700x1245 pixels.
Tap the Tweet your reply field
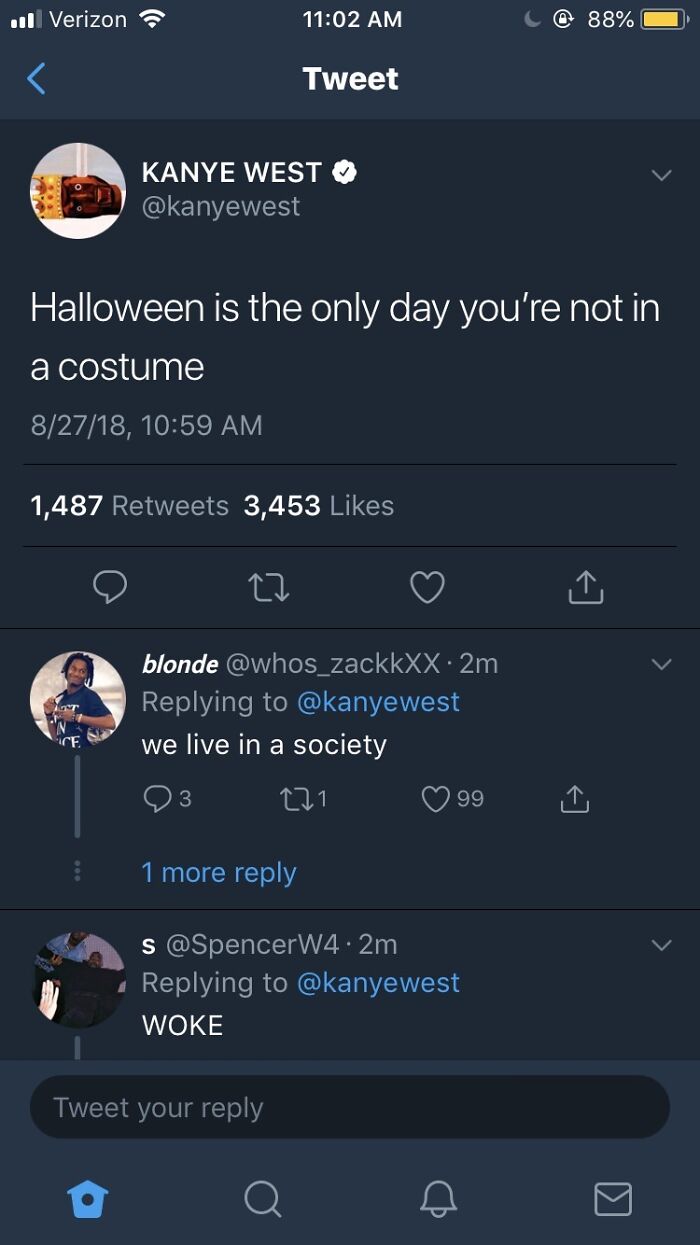[x=349, y=1107]
